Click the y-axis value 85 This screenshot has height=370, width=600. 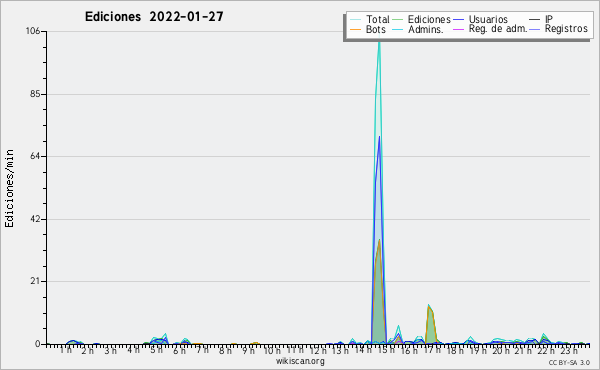click(x=35, y=94)
